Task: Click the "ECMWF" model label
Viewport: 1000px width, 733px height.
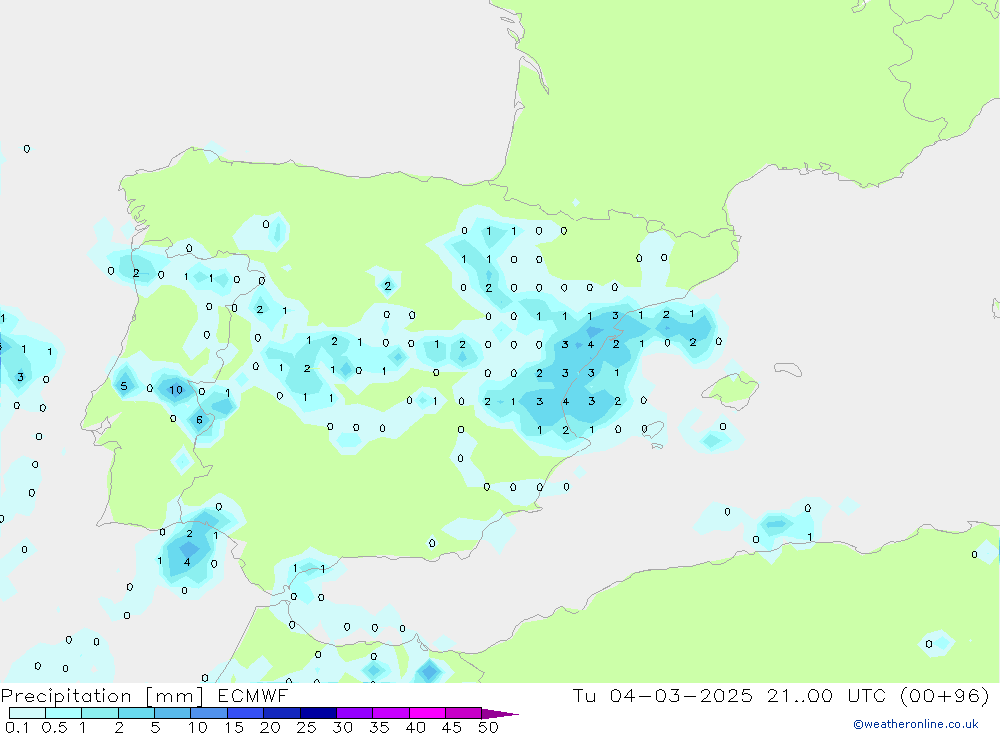Action: [253, 696]
